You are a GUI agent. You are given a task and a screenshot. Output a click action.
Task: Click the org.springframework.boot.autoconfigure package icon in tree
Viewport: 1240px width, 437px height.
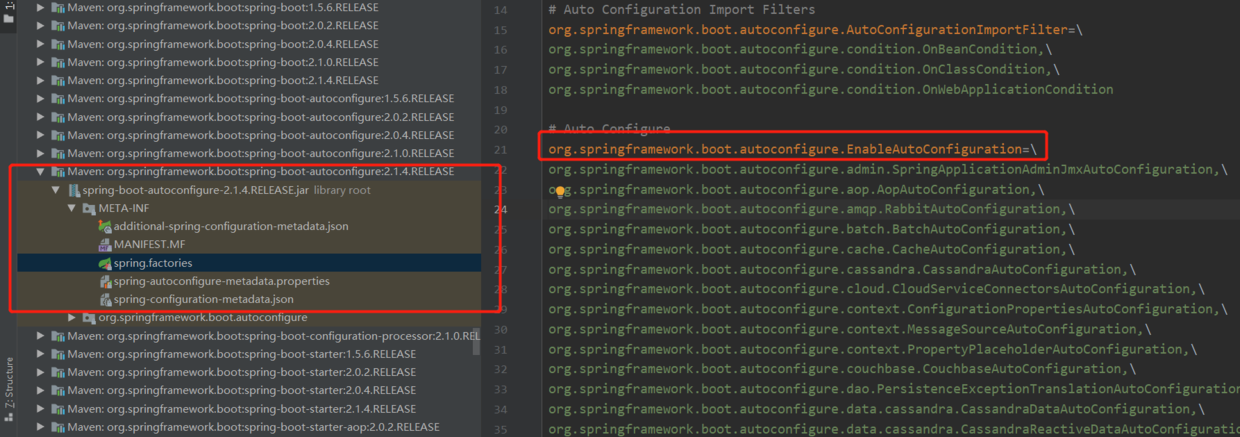coord(89,317)
